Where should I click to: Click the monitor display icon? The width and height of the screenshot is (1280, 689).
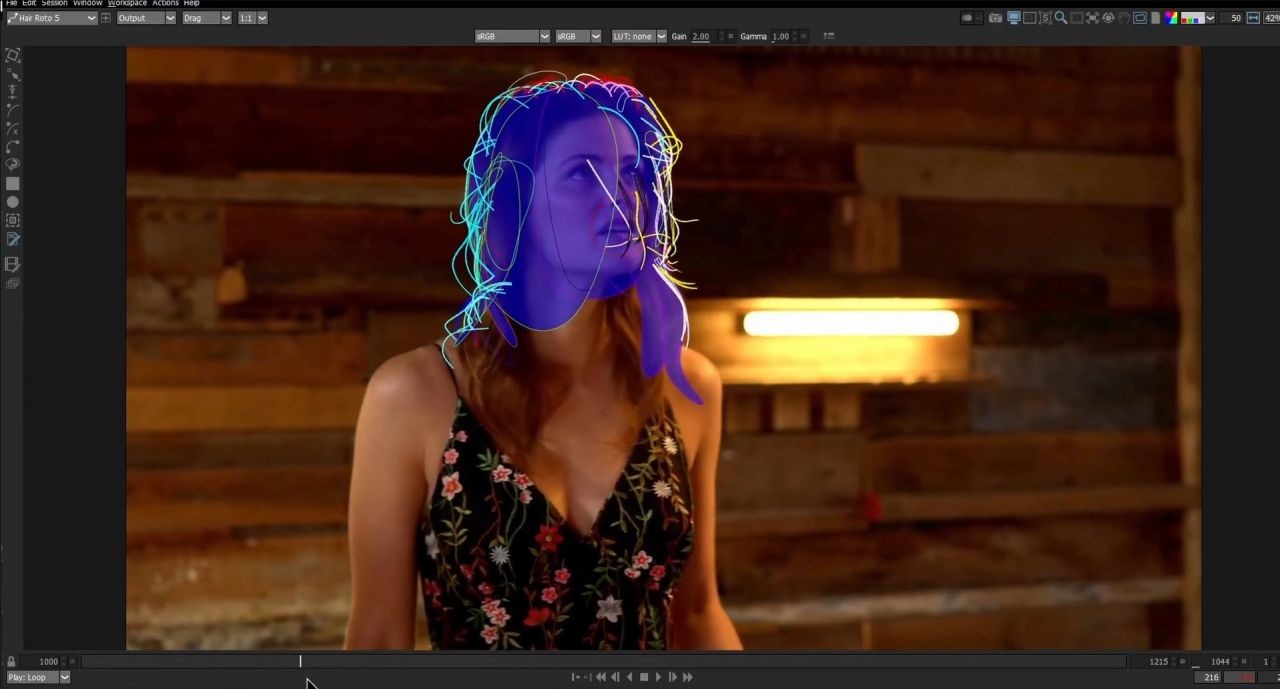(1013, 18)
